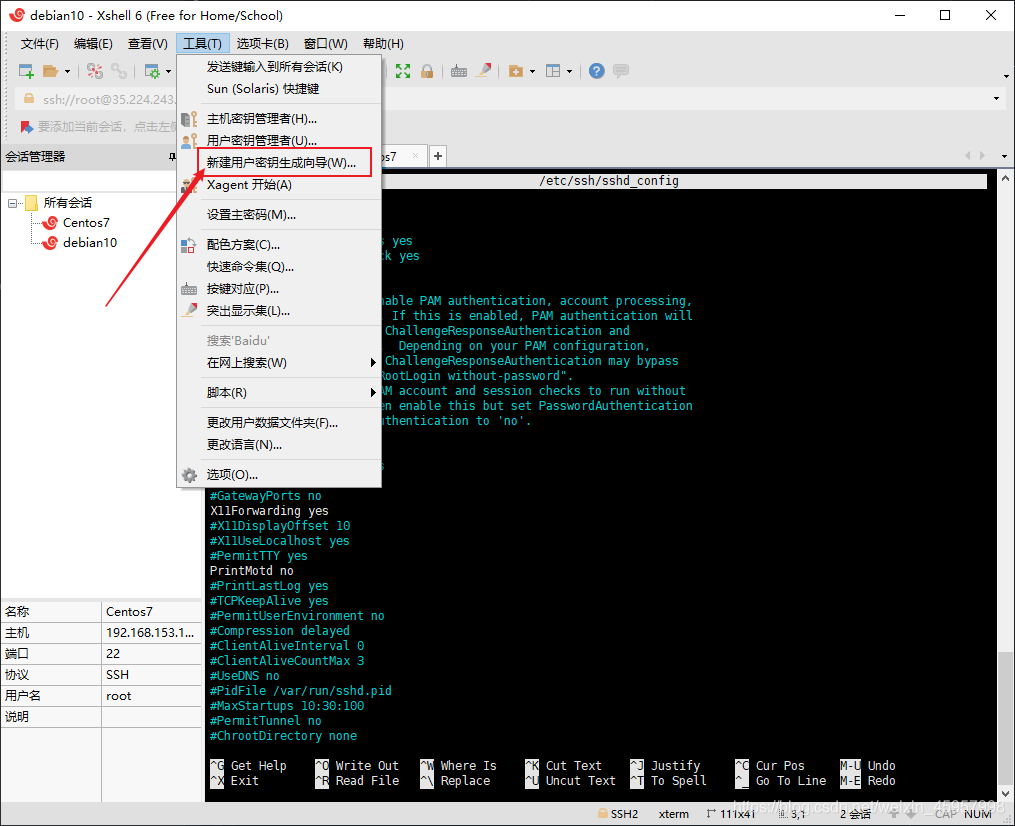Close the Centos7 tab with its x
The image size is (1015, 826).
[416, 156]
